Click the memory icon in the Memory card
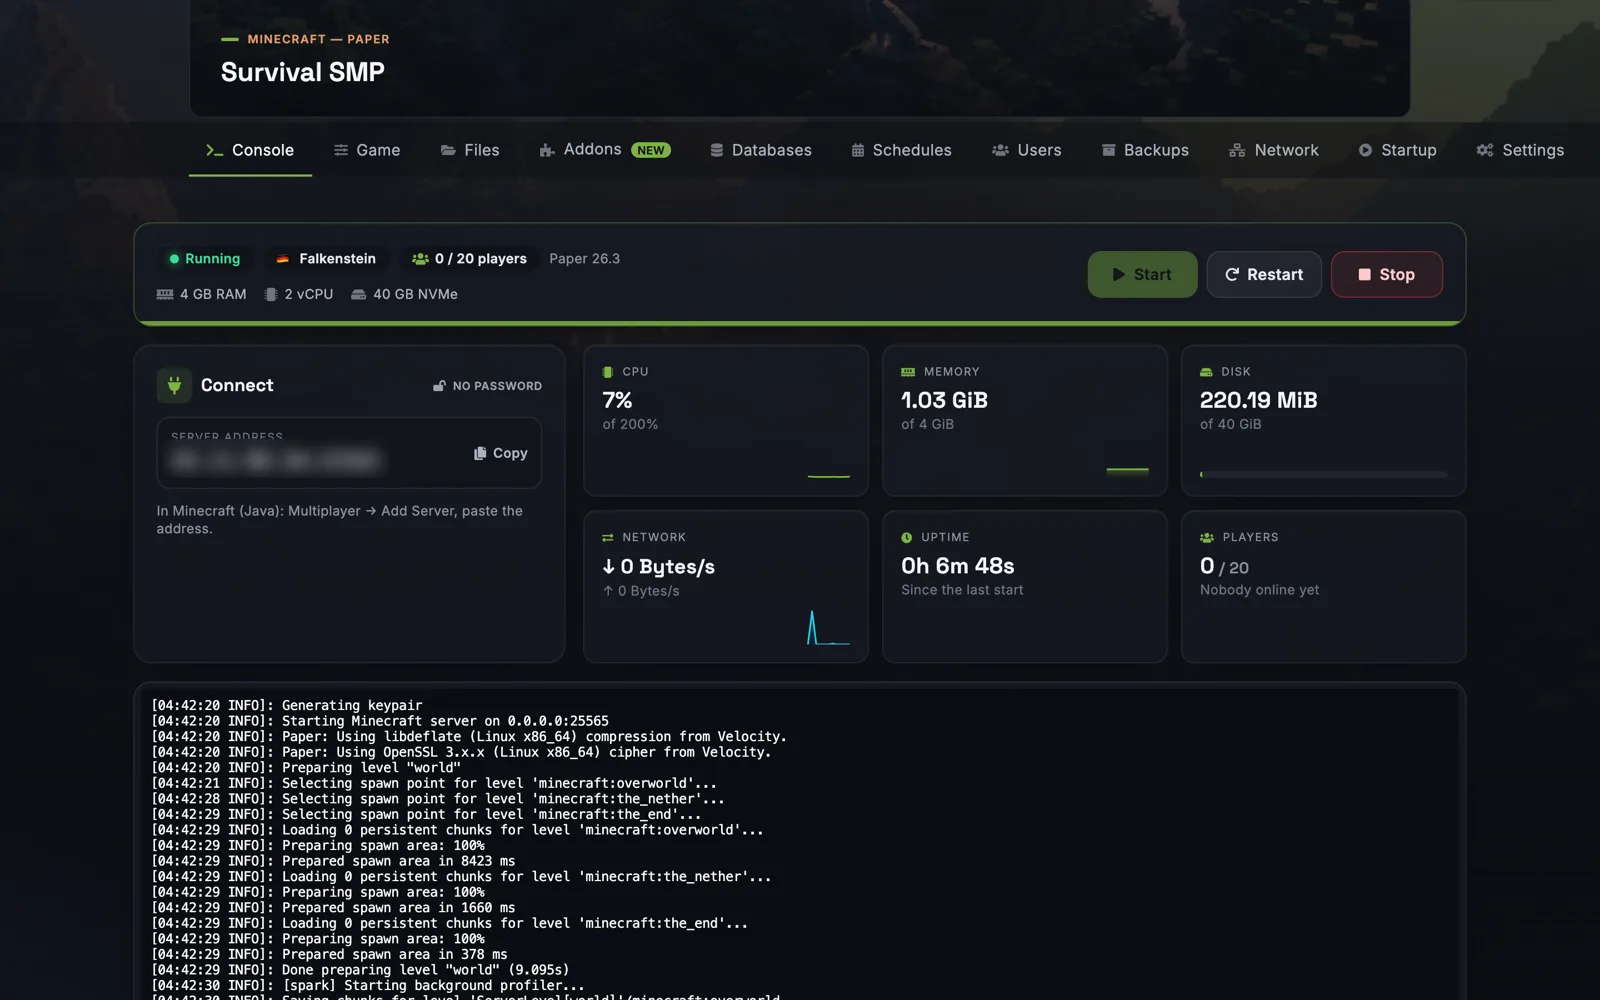The image size is (1600, 1000). (x=908, y=372)
